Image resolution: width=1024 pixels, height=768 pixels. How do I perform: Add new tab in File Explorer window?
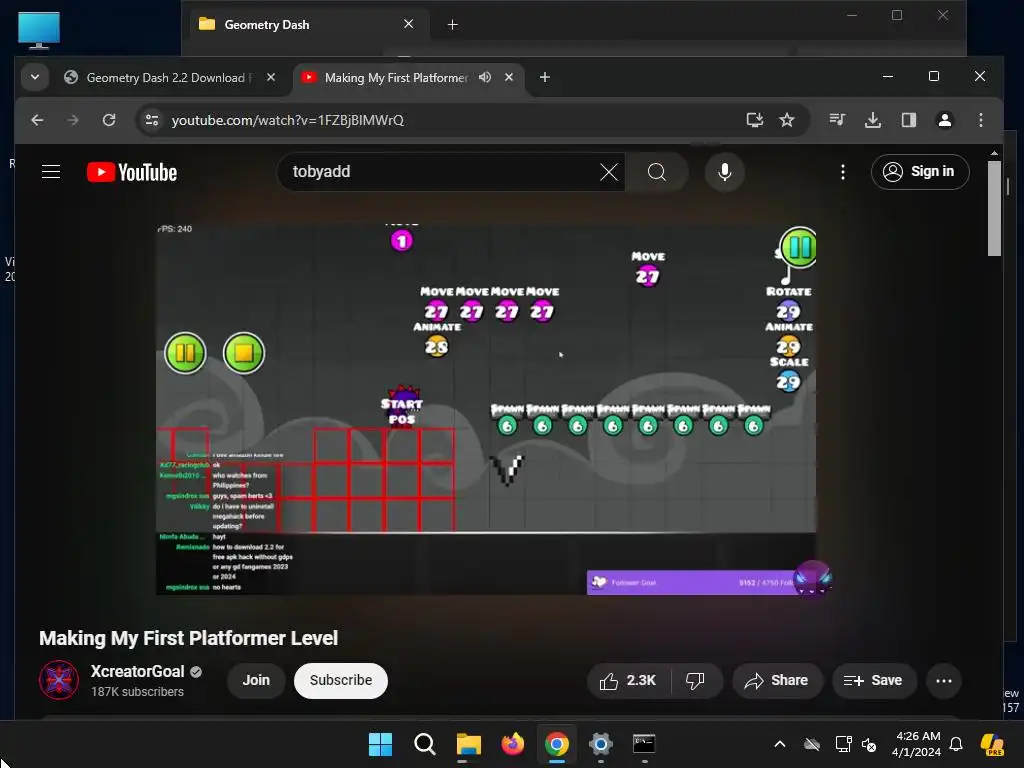453,25
